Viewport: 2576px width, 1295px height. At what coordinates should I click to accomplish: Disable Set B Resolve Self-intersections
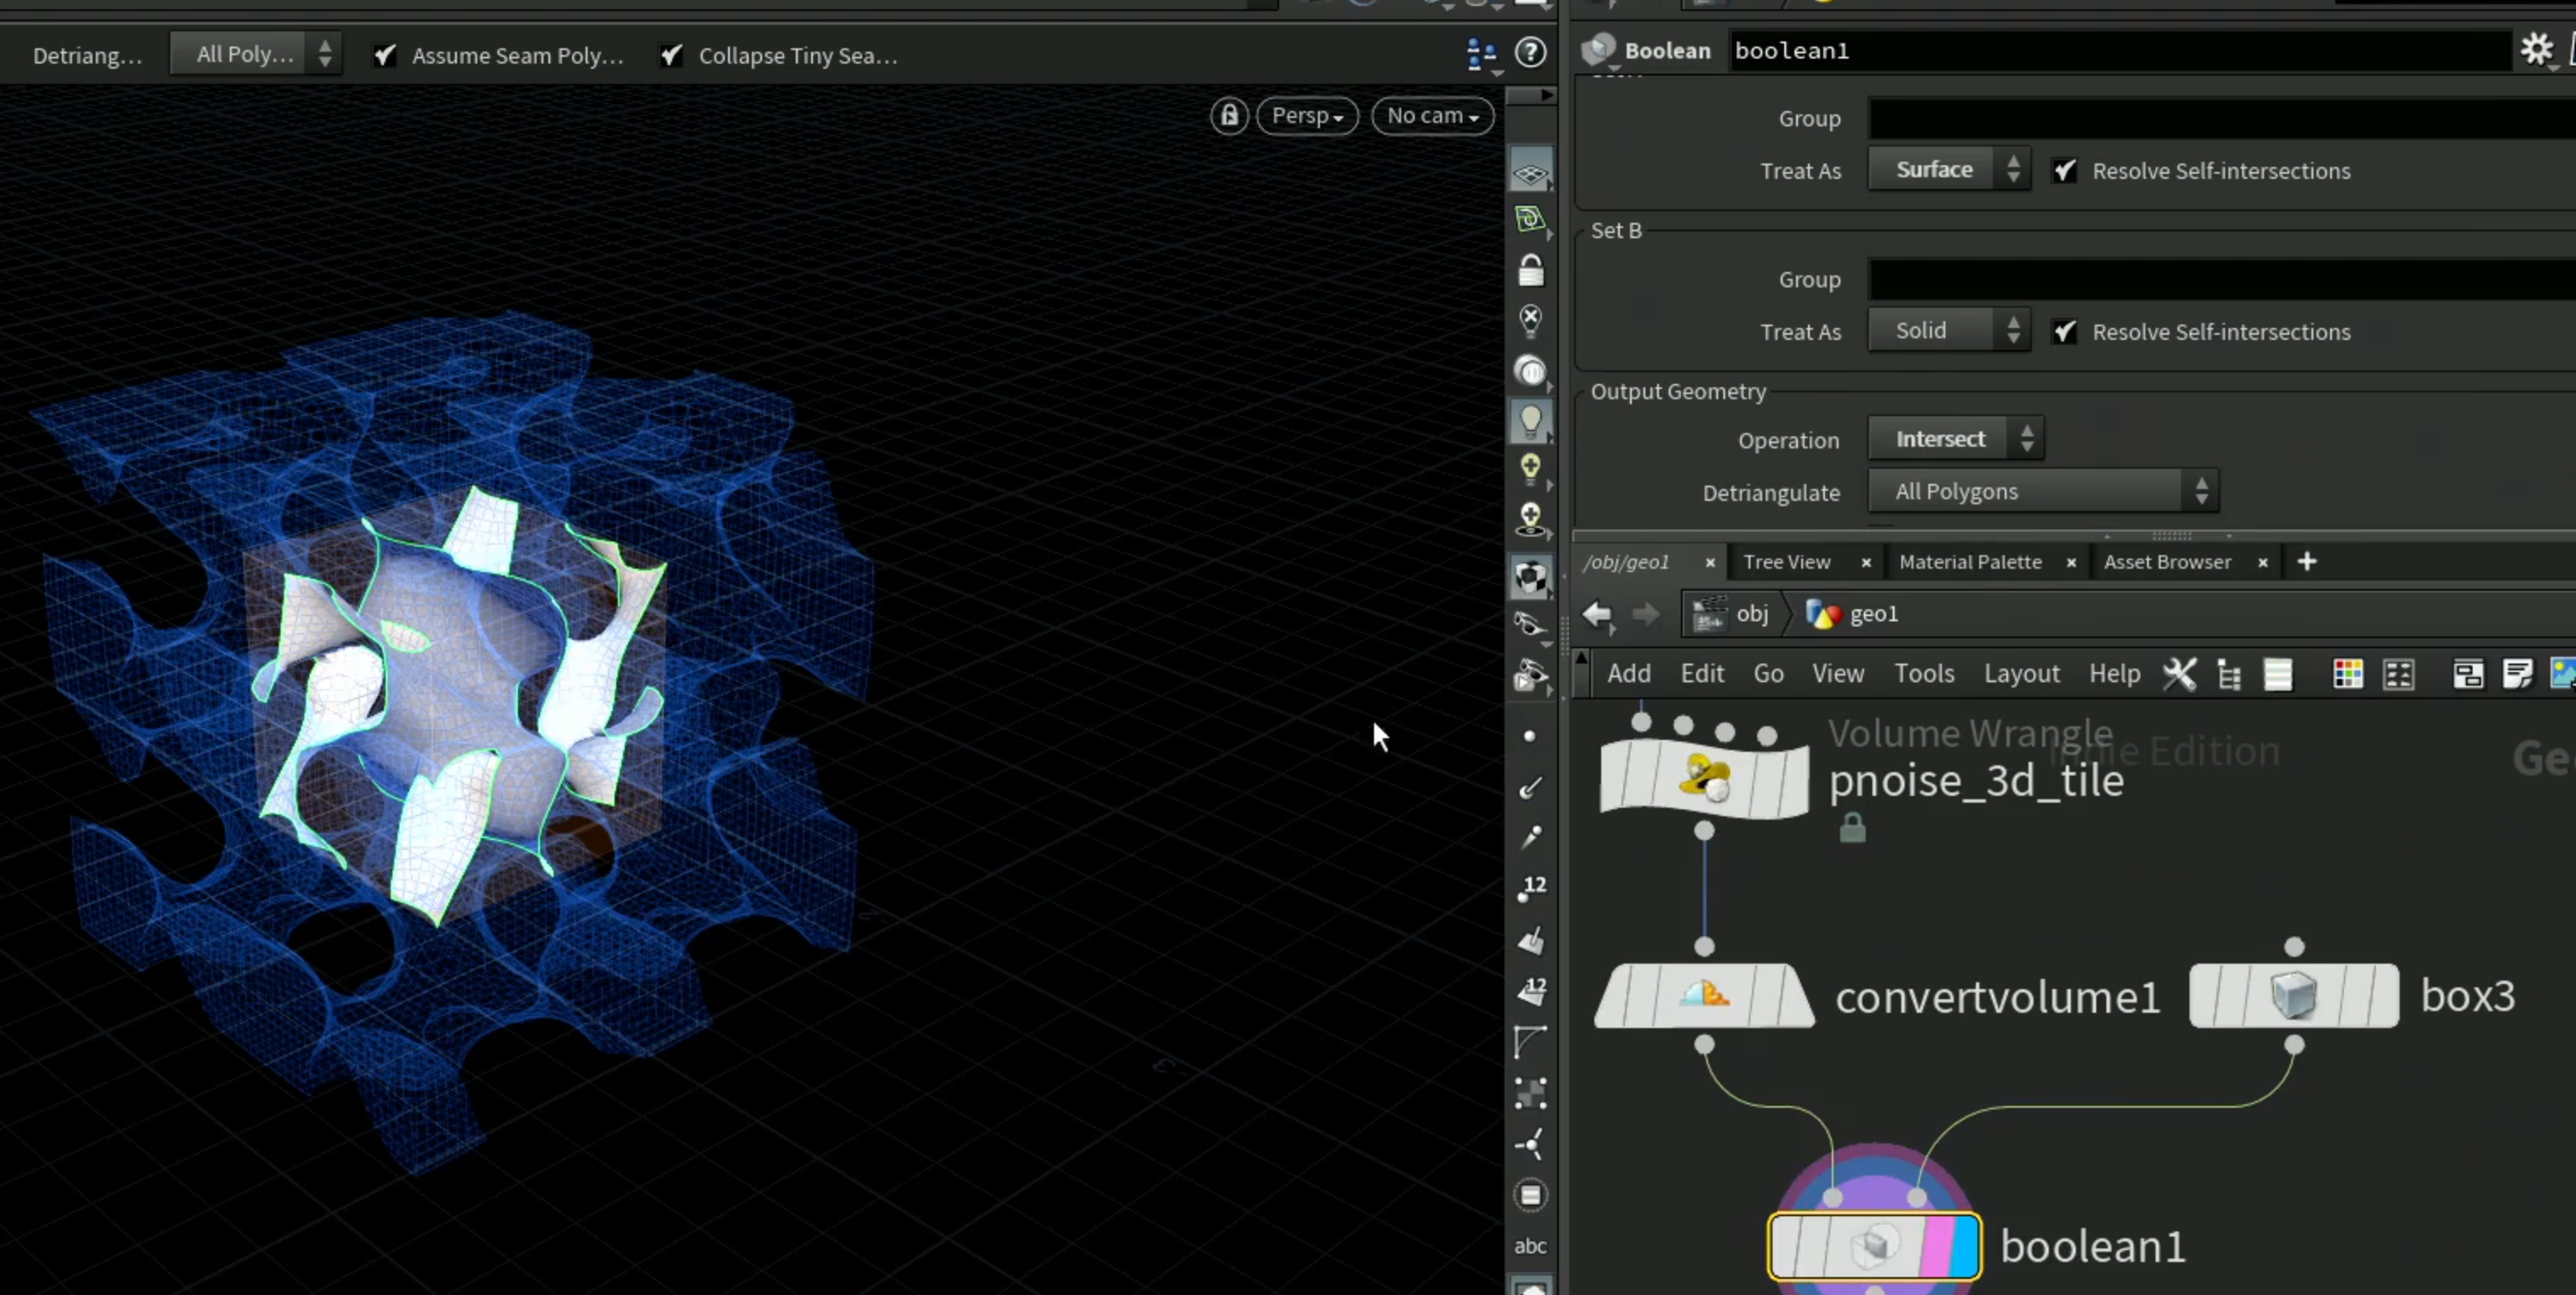click(x=2064, y=332)
